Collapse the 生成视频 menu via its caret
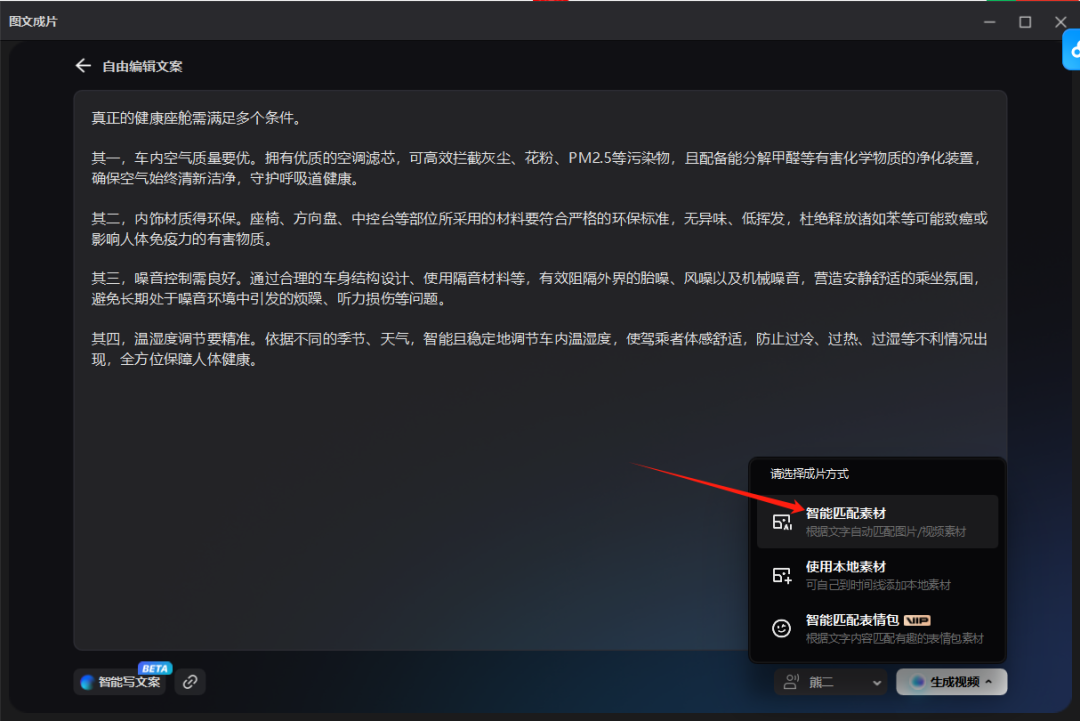1080x721 pixels. (x=989, y=682)
